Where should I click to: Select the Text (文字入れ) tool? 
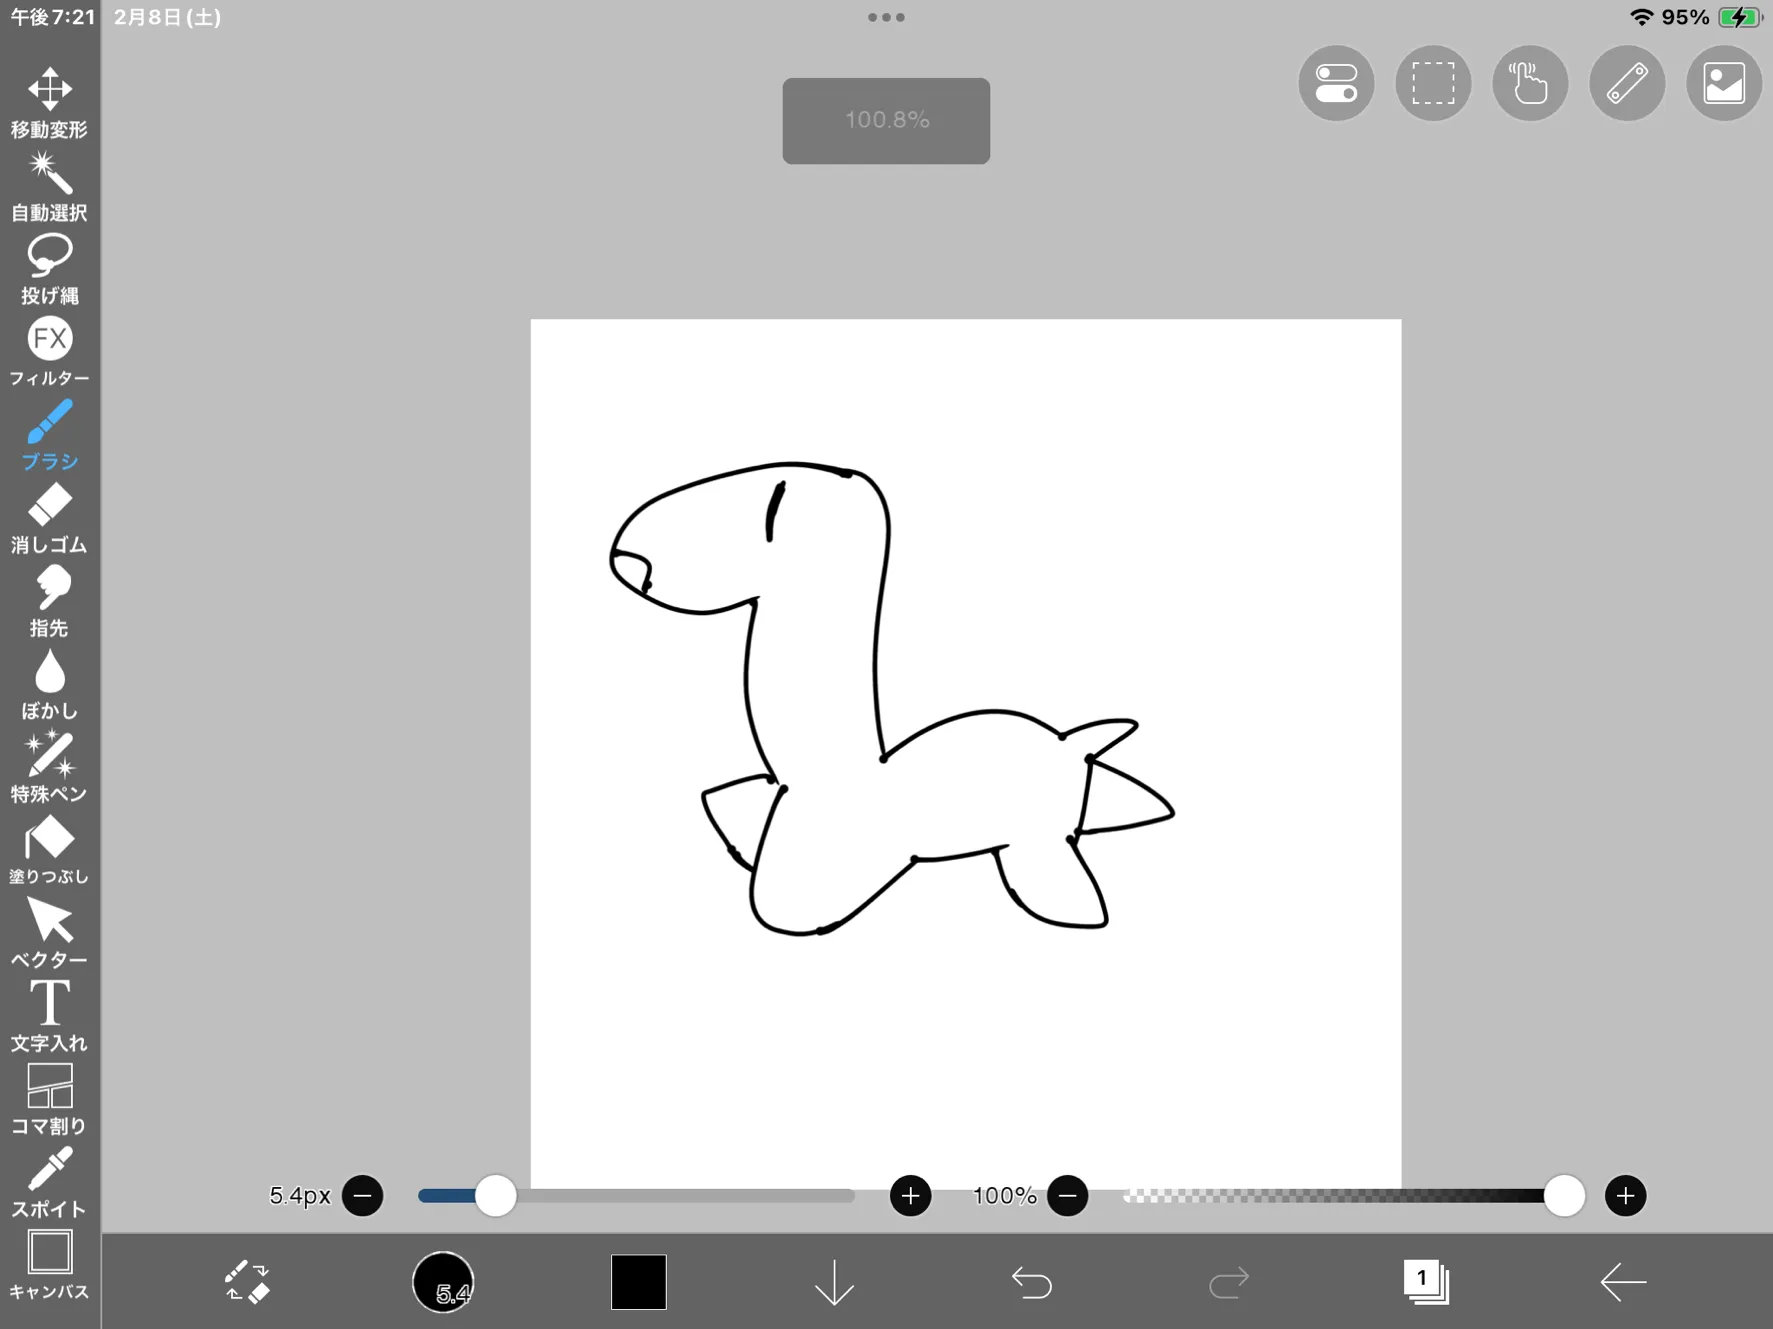pos(49,1017)
